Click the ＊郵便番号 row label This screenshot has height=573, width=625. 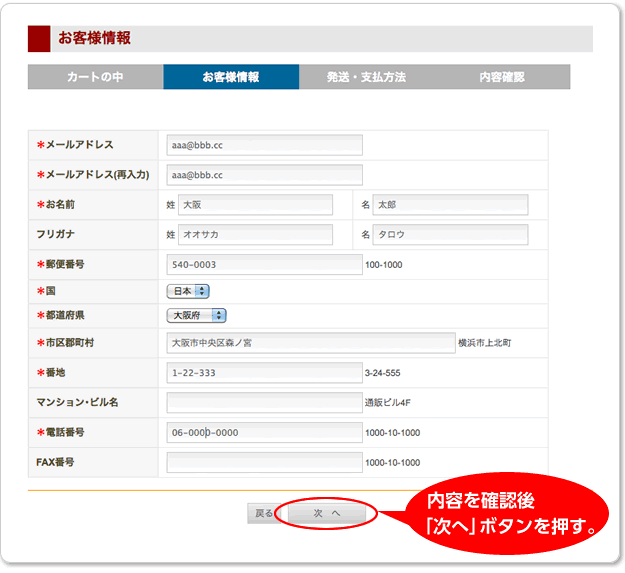pyautogui.click(x=61, y=264)
